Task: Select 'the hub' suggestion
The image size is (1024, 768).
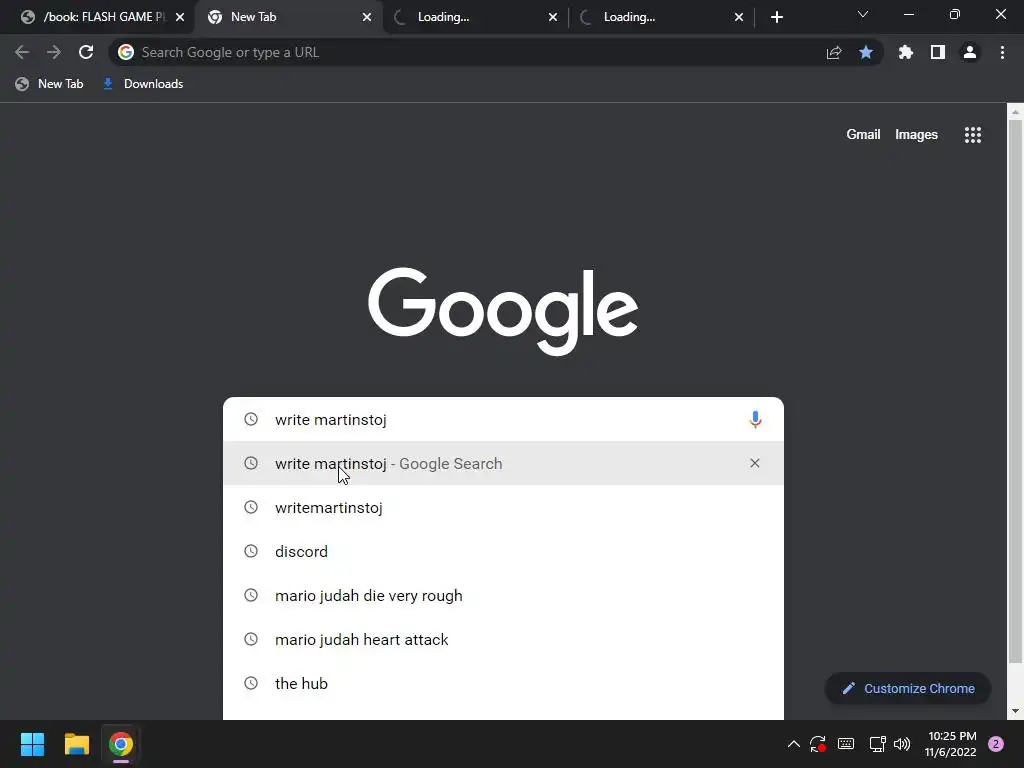Action: click(503, 683)
